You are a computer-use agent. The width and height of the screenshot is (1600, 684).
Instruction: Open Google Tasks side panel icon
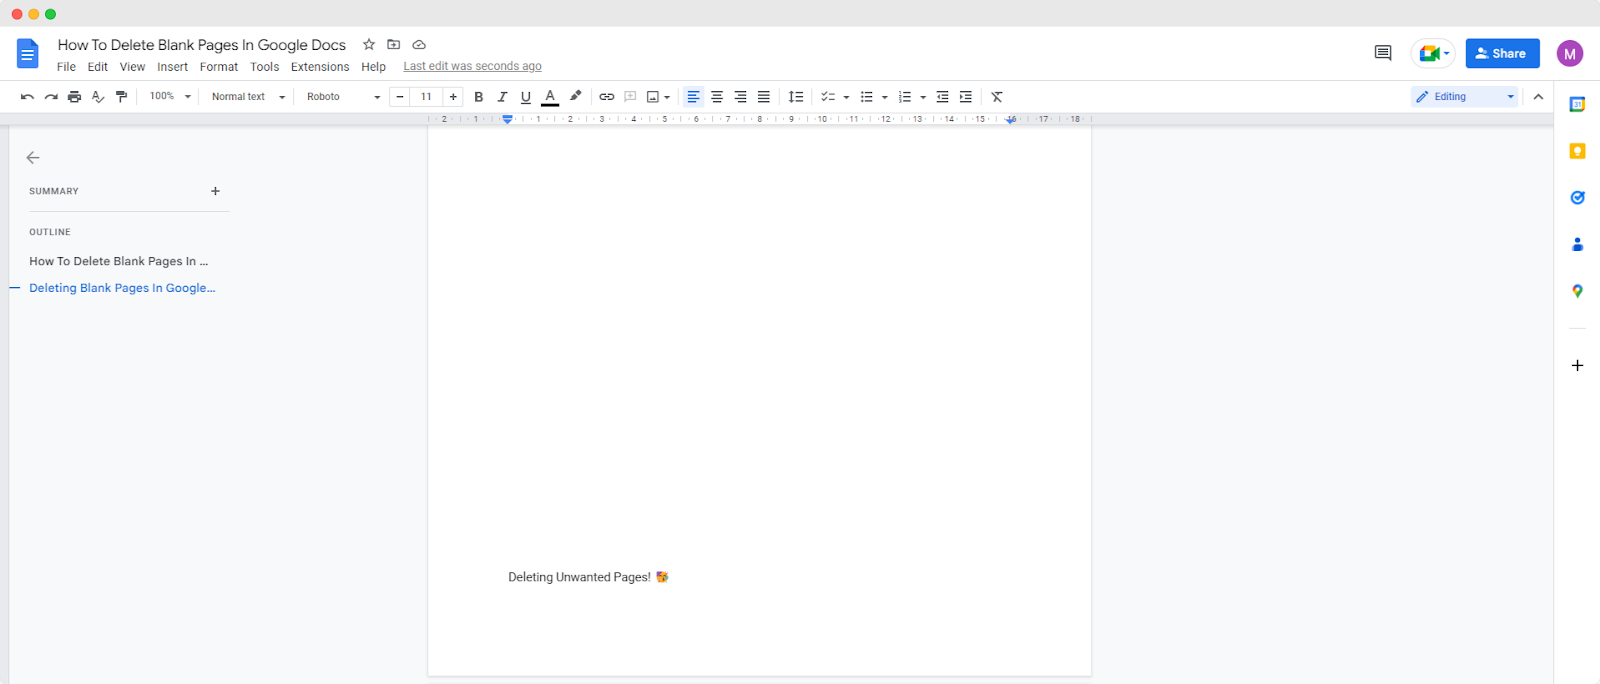1577,197
